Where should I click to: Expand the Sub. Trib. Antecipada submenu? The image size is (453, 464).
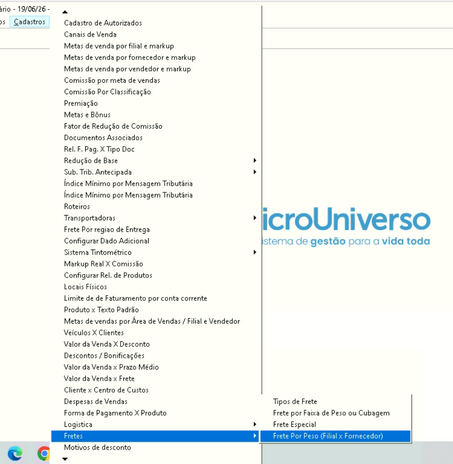[155, 172]
